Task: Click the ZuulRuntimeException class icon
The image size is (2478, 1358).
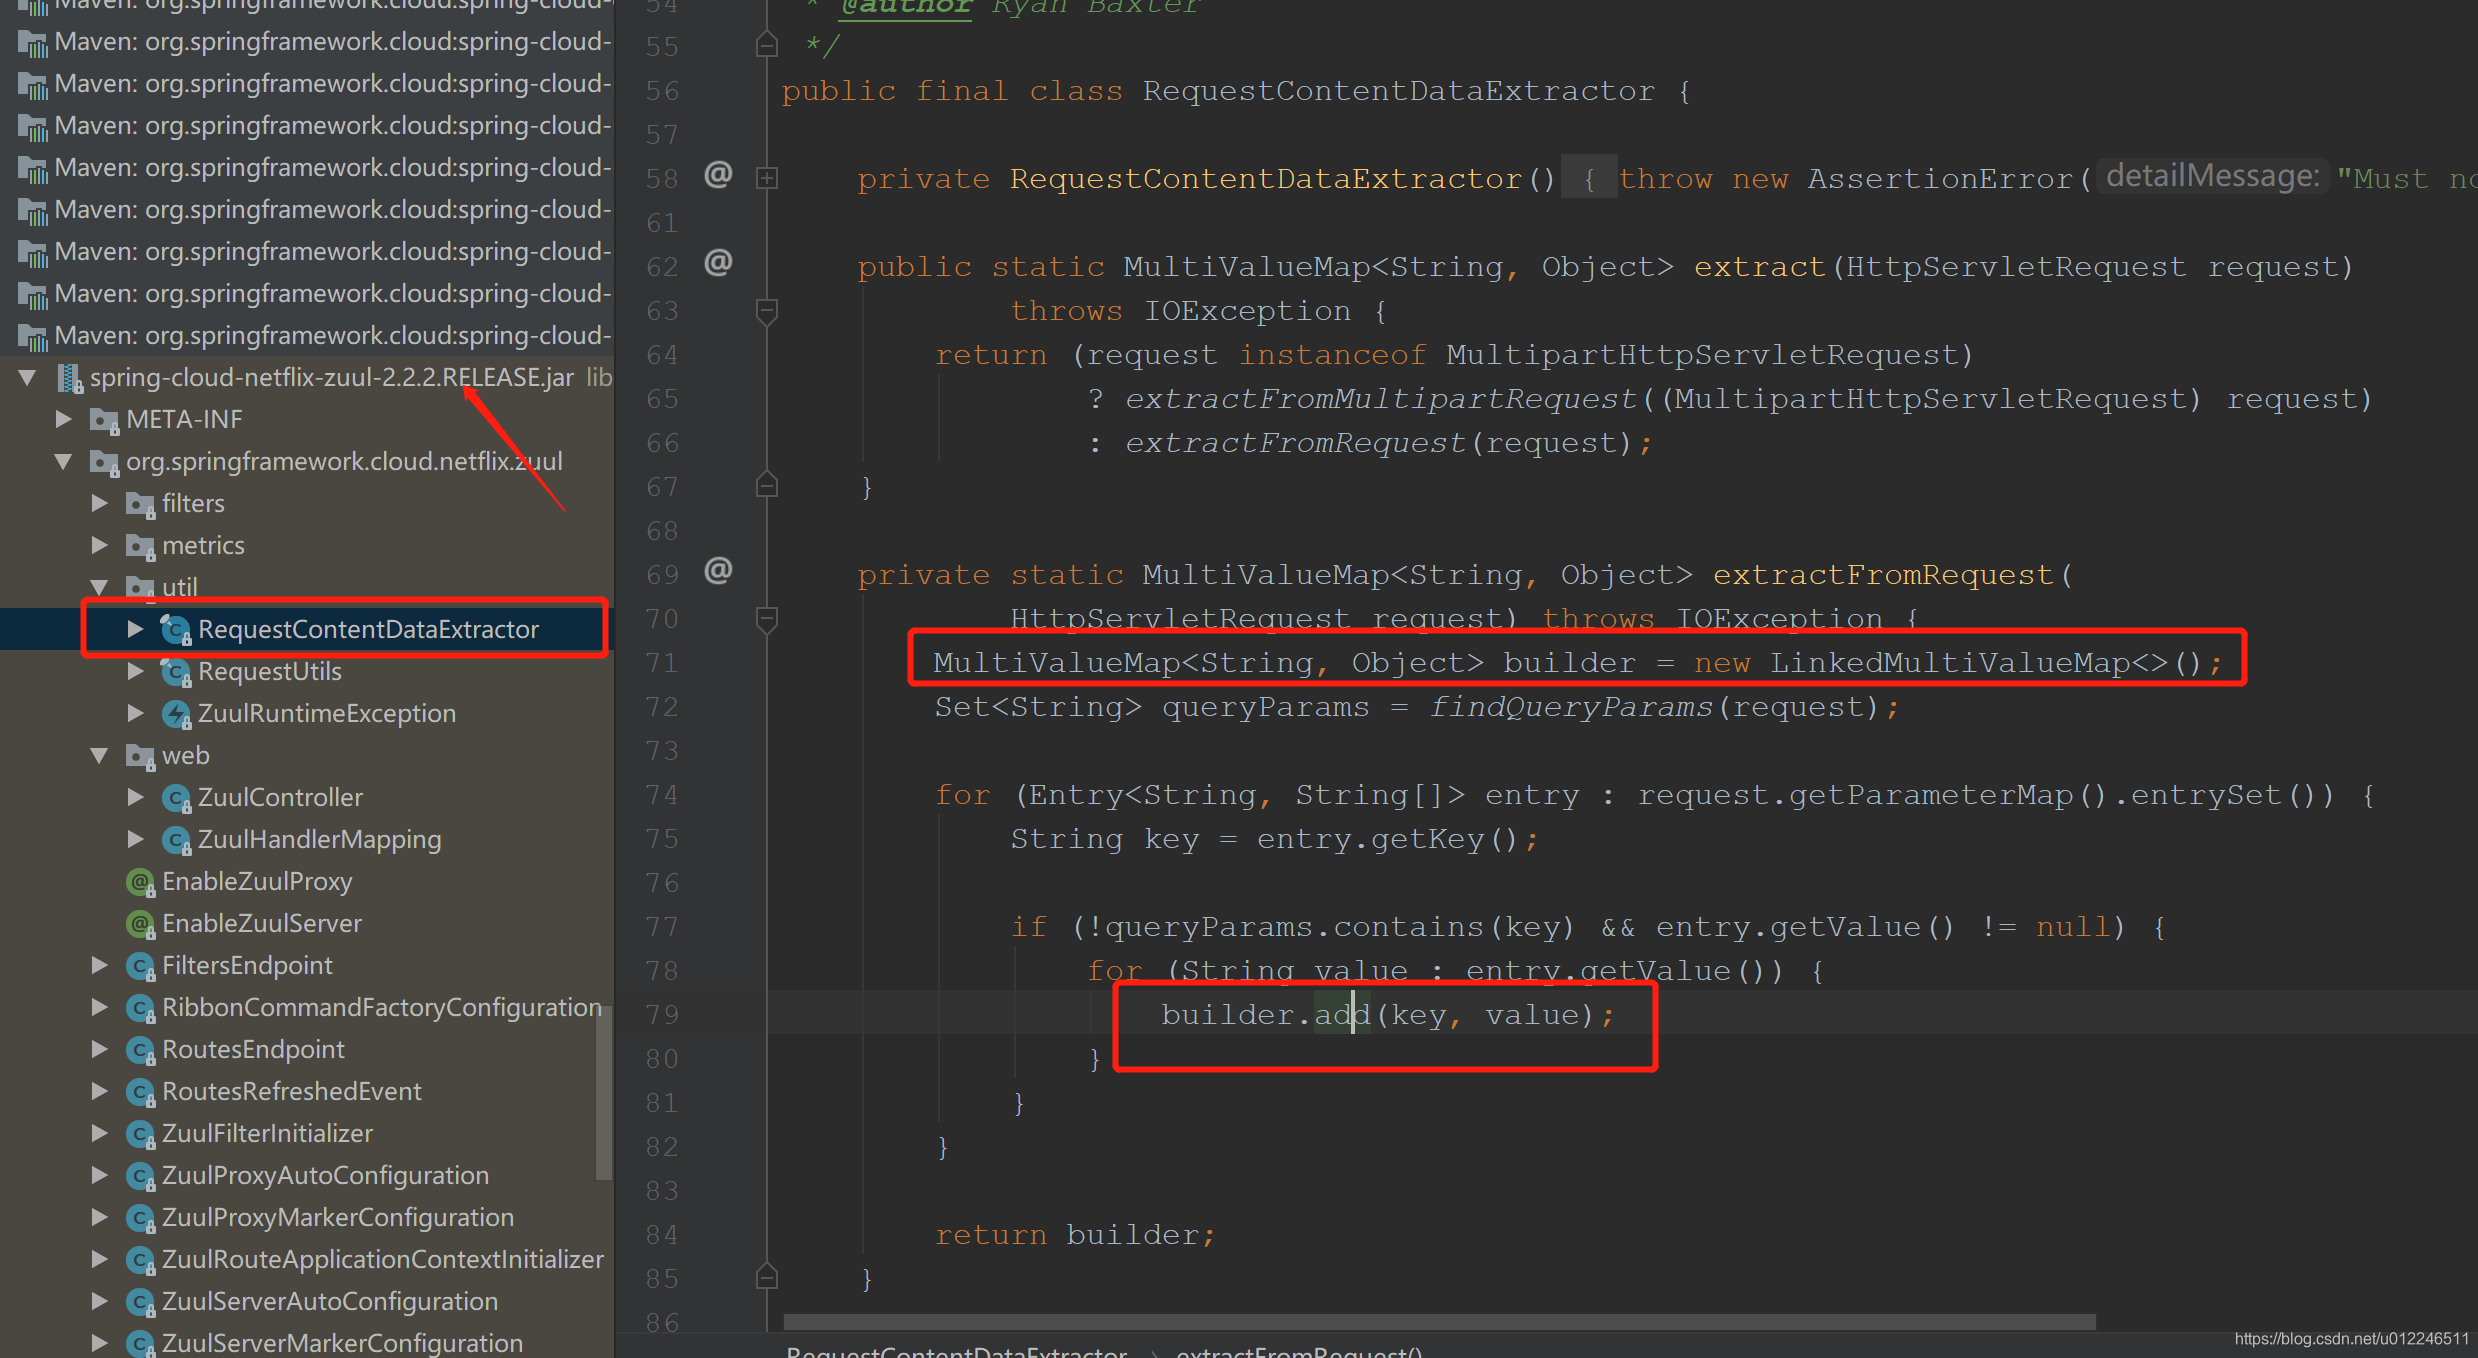Action: click(x=176, y=713)
